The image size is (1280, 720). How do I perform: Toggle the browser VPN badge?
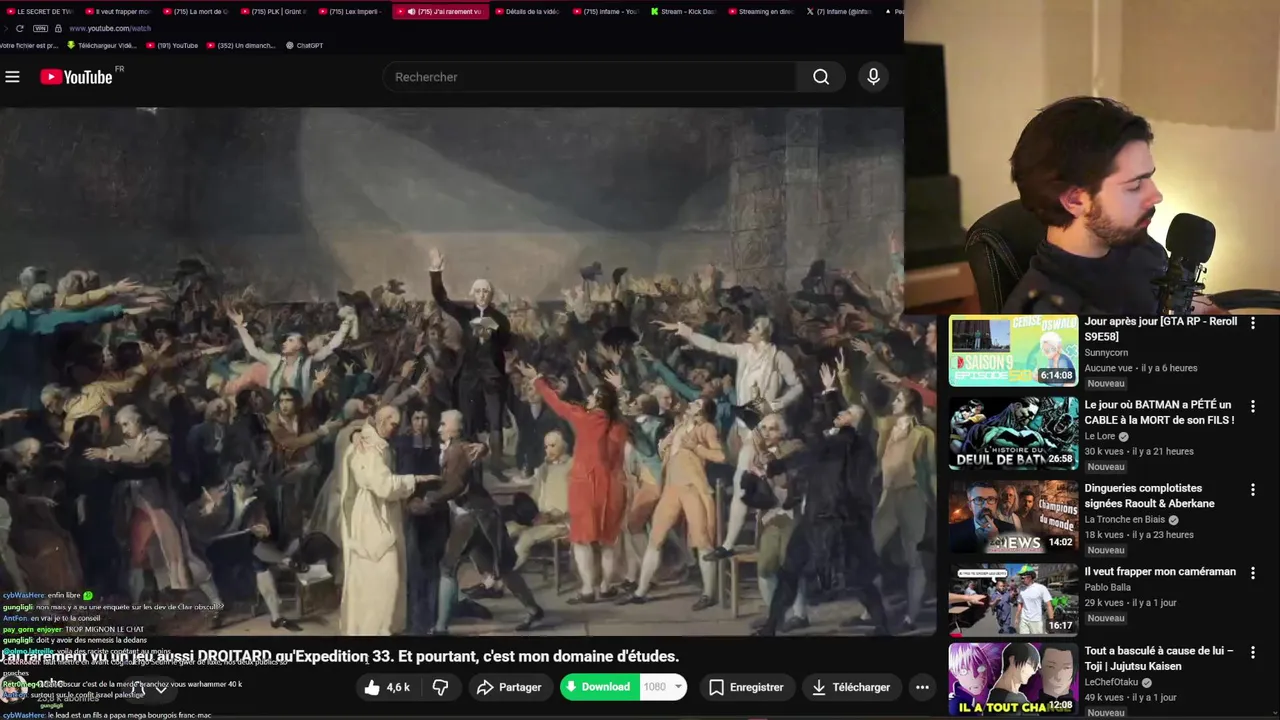[40, 28]
